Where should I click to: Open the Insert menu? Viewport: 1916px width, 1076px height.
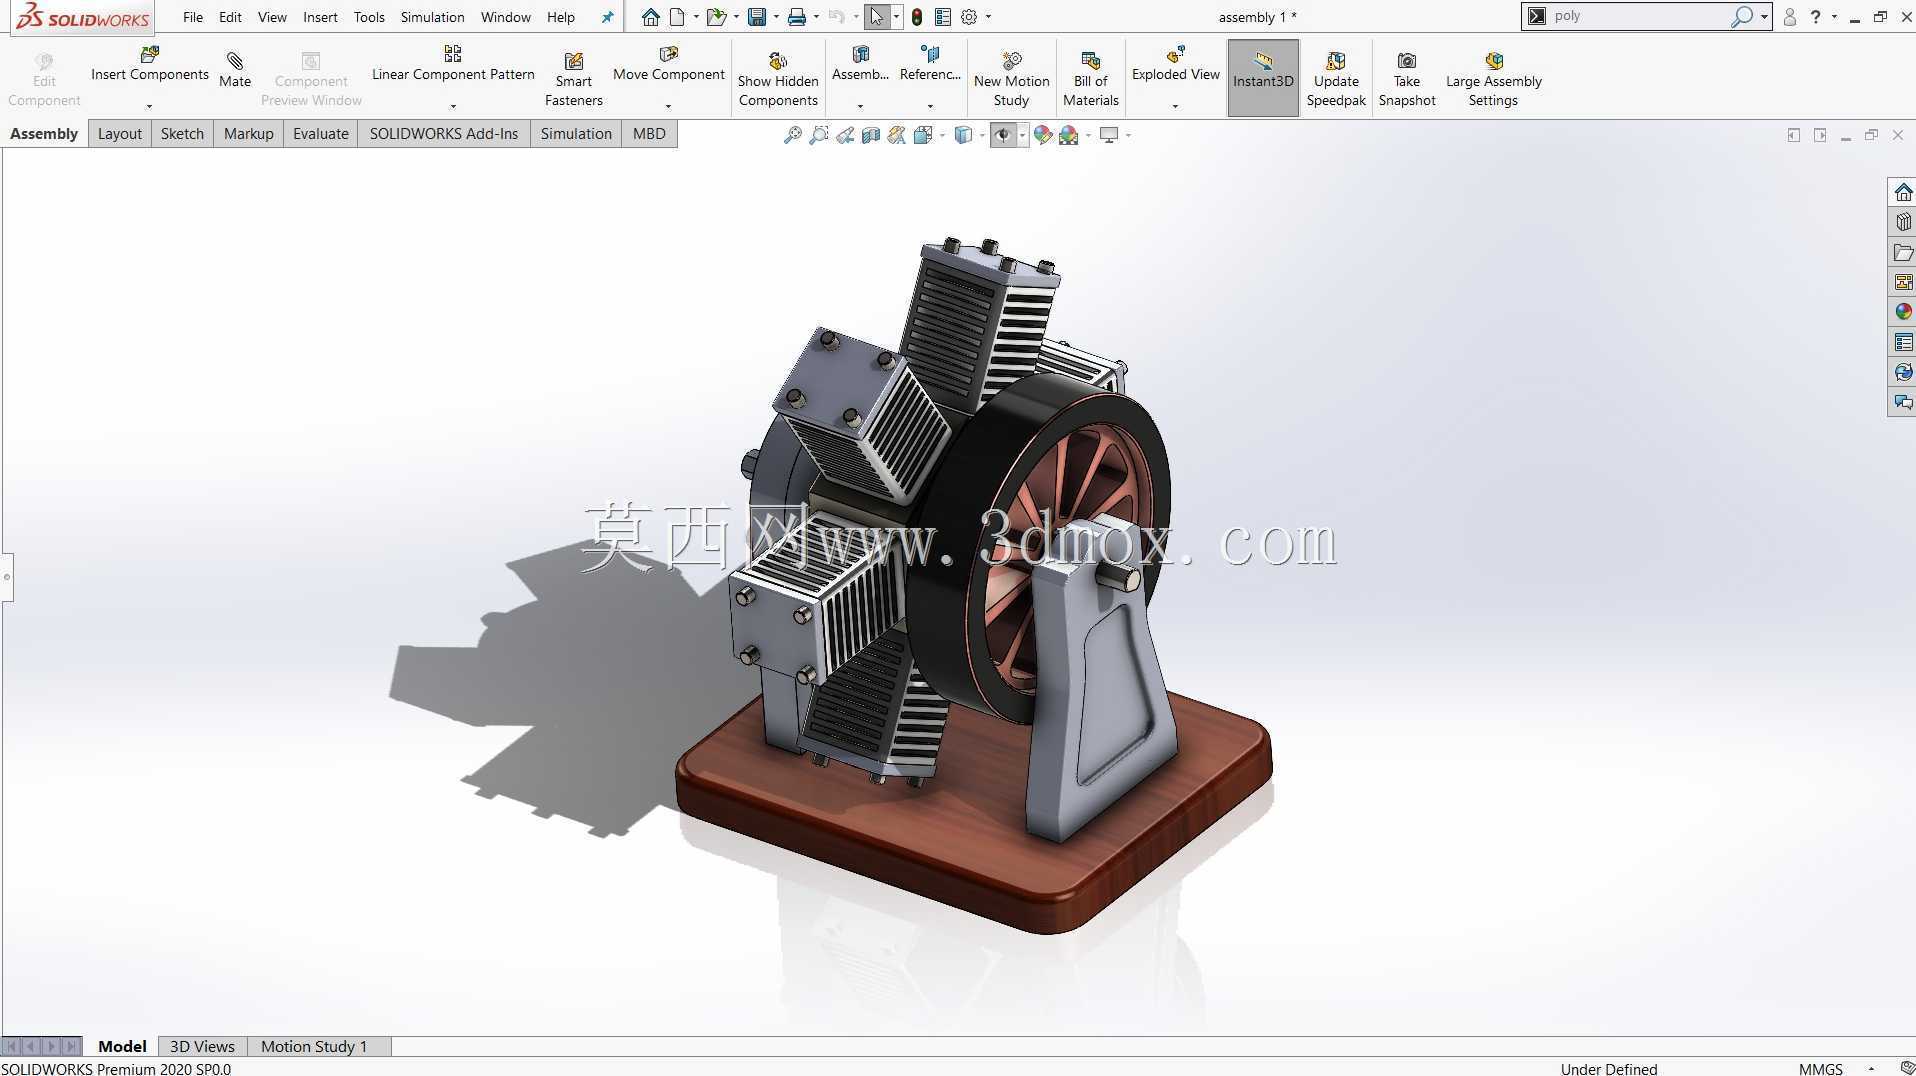click(x=320, y=17)
